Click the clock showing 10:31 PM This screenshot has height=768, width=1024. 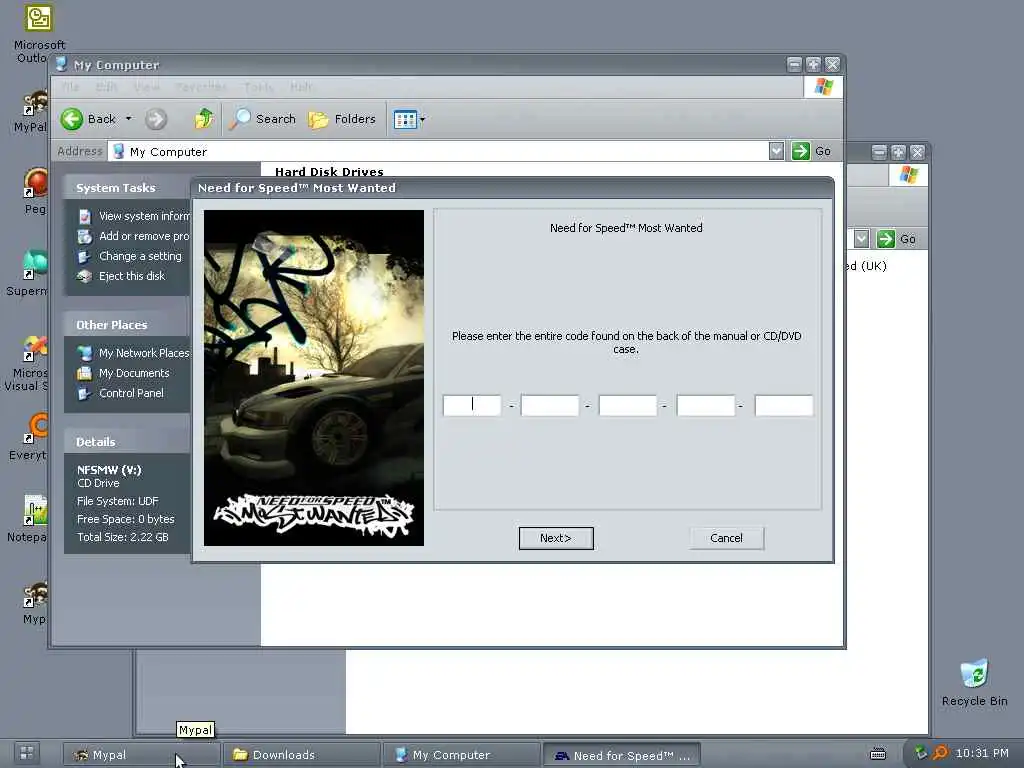(x=982, y=753)
